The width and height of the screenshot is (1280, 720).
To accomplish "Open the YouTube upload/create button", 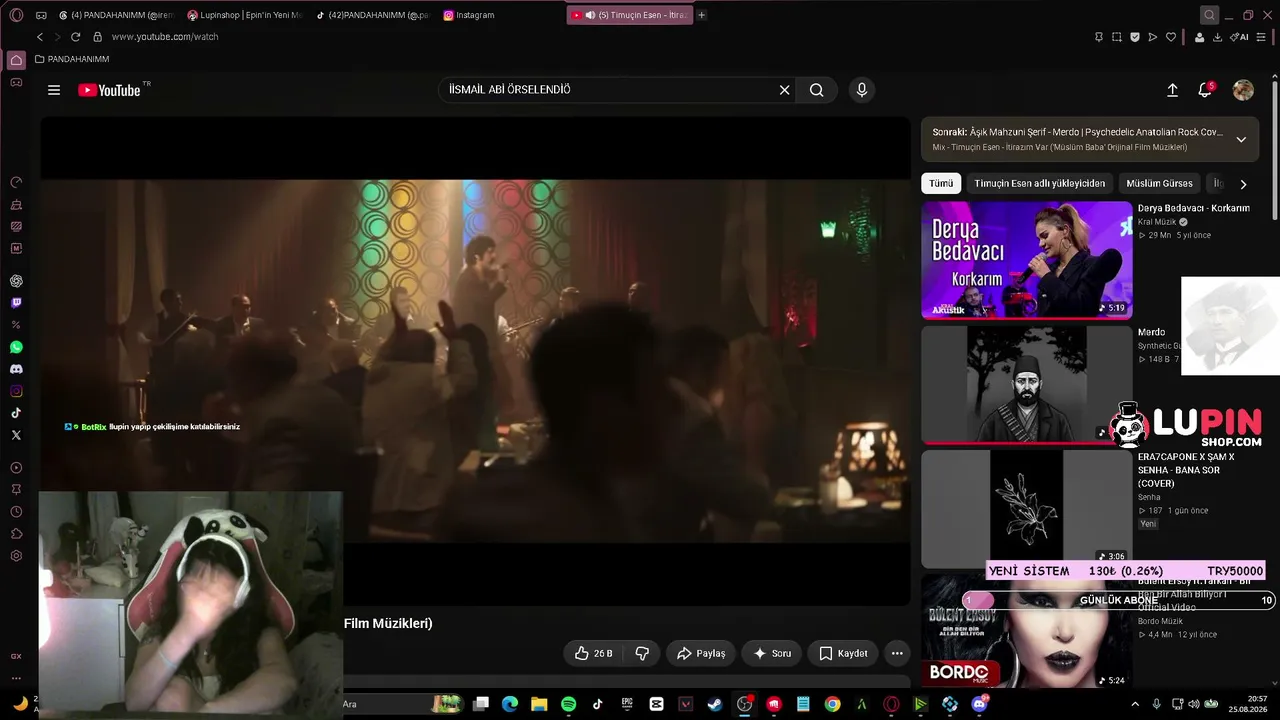I will pos(1172,90).
